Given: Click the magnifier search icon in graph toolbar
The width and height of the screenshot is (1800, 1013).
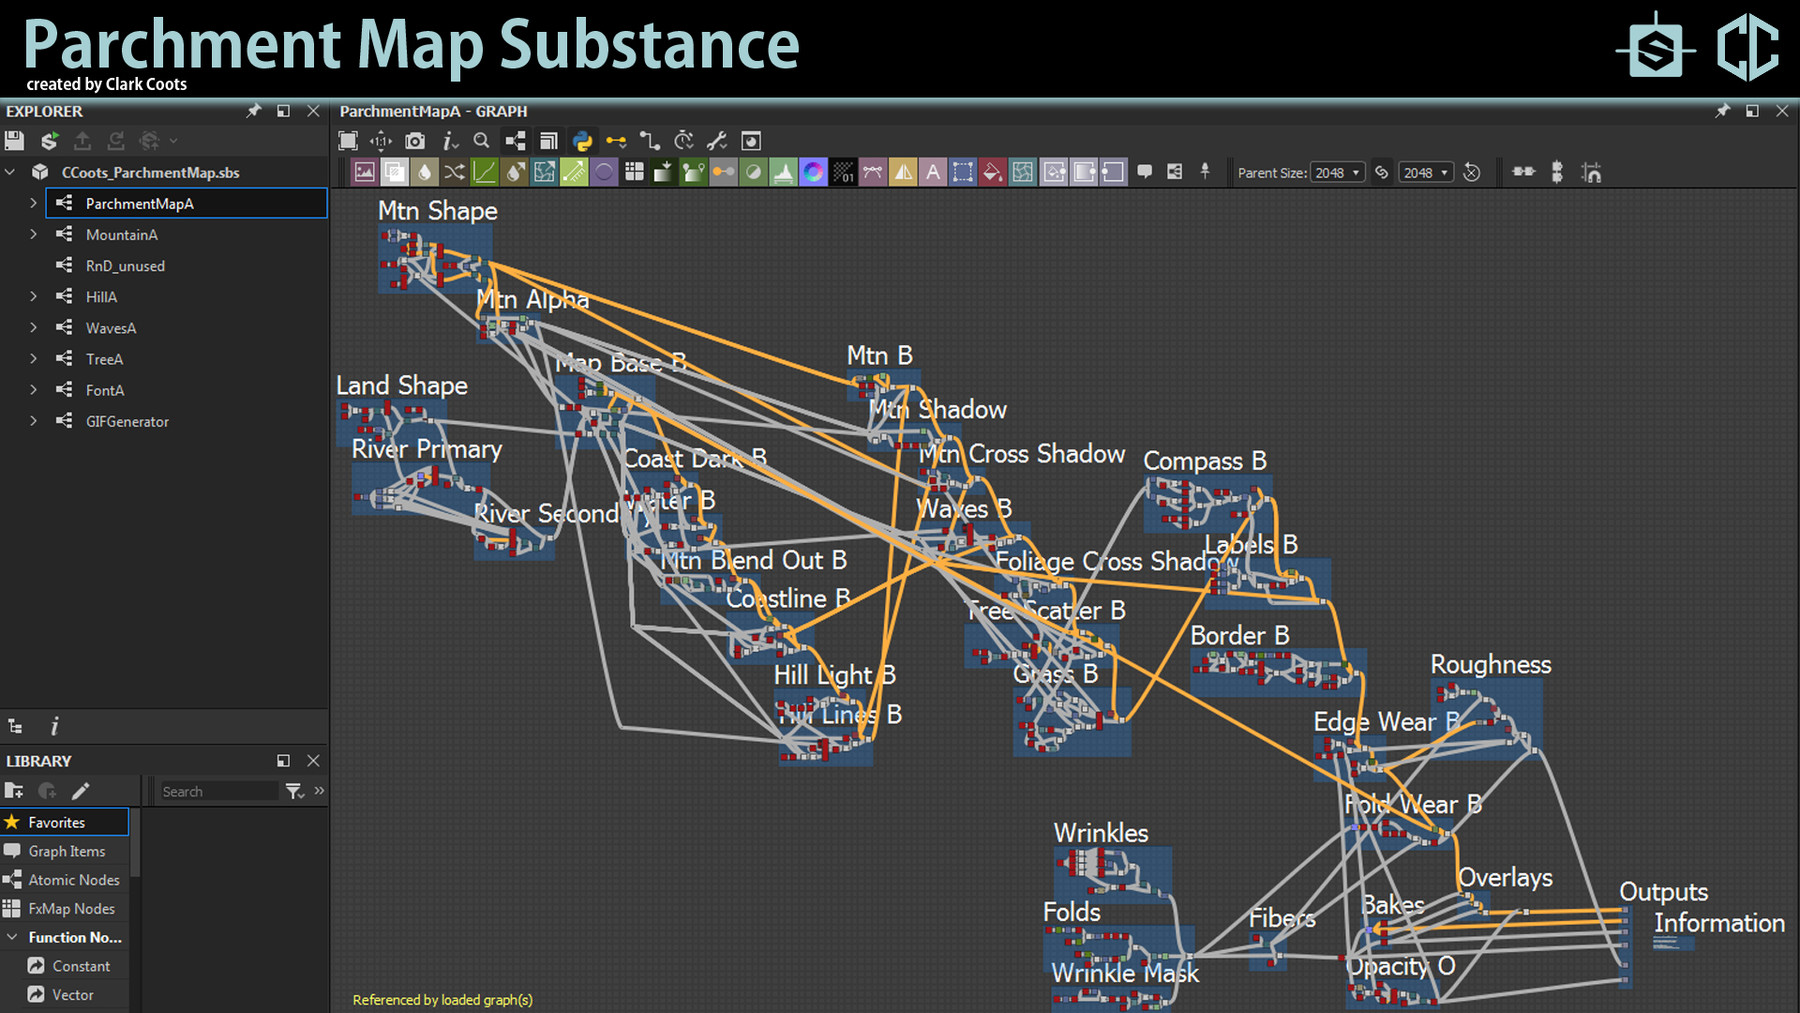Looking at the screenshot, I should pos(481,141).
